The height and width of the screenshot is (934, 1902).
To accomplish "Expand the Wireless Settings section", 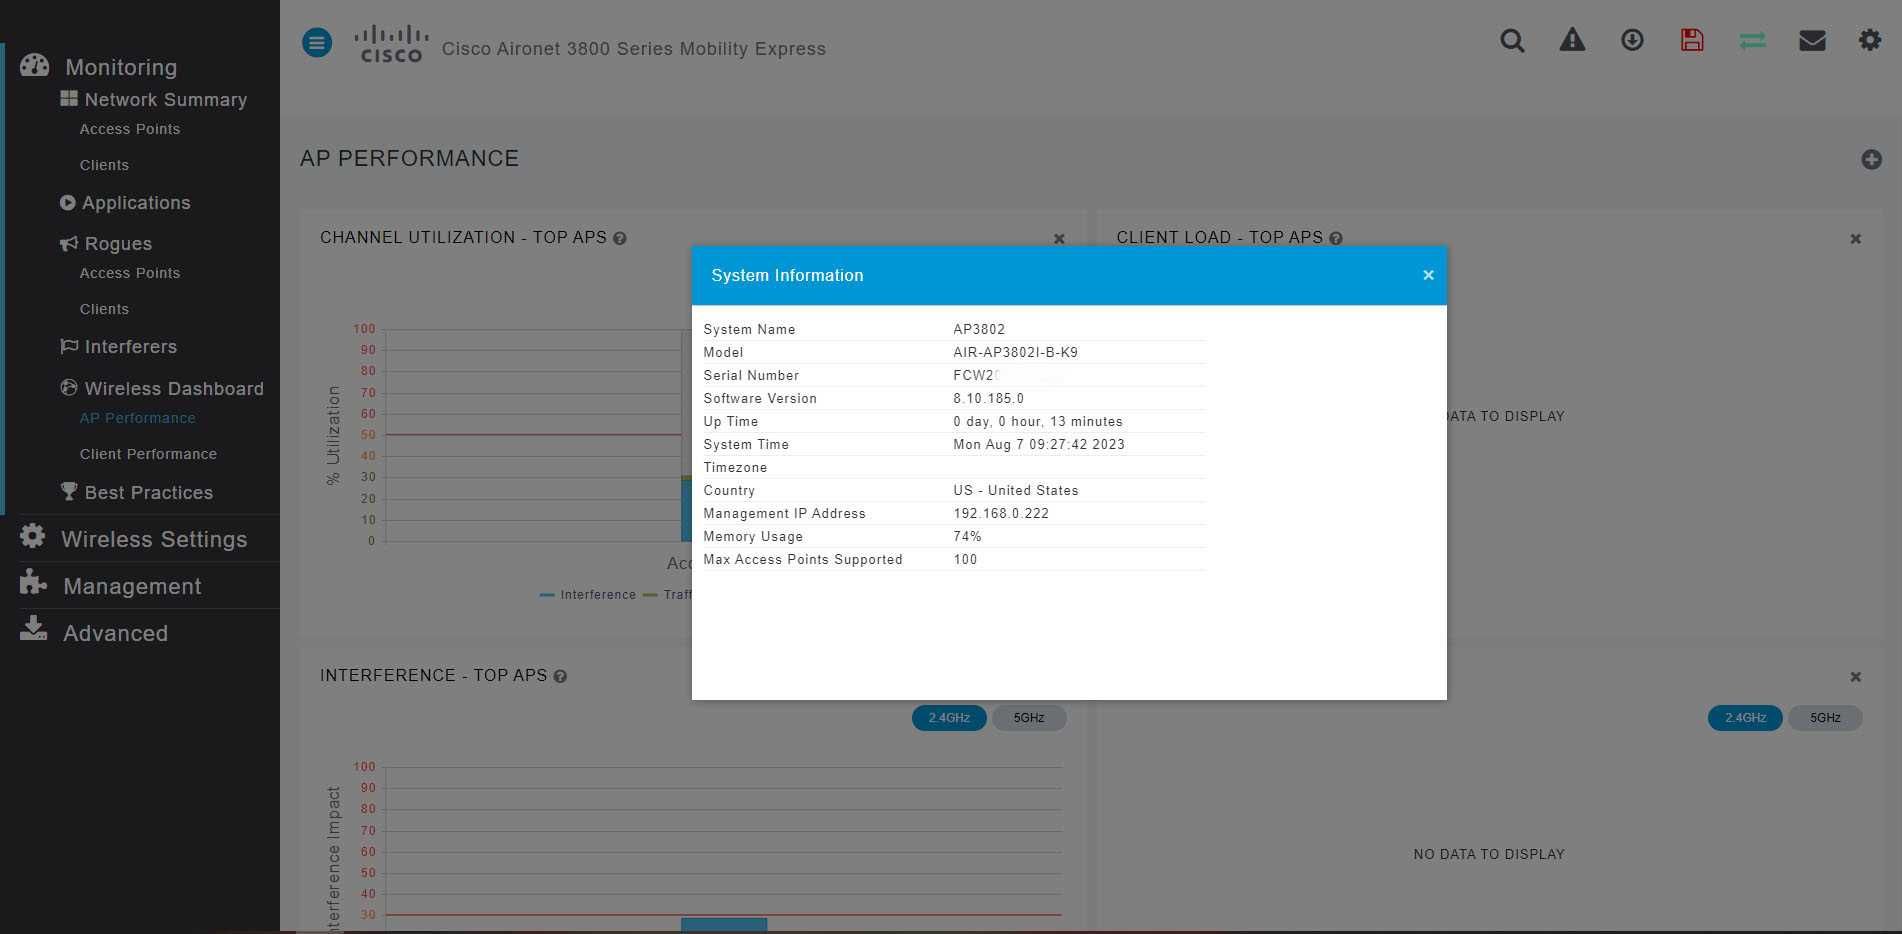I will [x=154, y=539].
